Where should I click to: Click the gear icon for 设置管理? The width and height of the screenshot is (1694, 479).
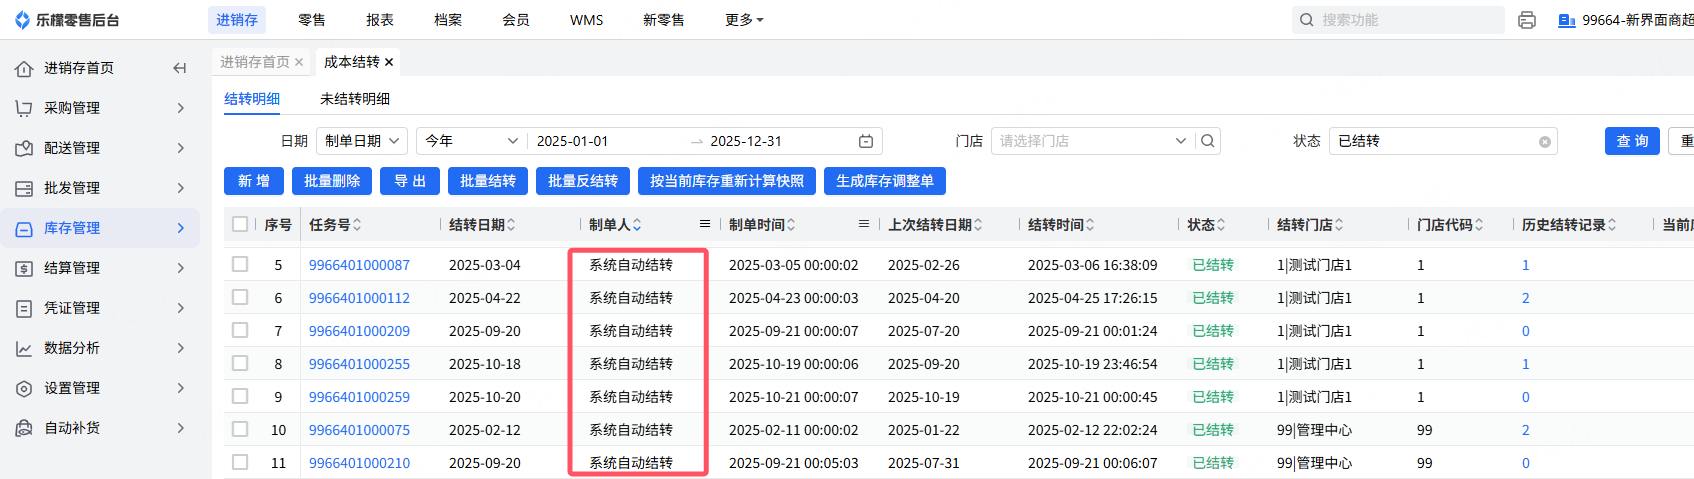point(24,388)
